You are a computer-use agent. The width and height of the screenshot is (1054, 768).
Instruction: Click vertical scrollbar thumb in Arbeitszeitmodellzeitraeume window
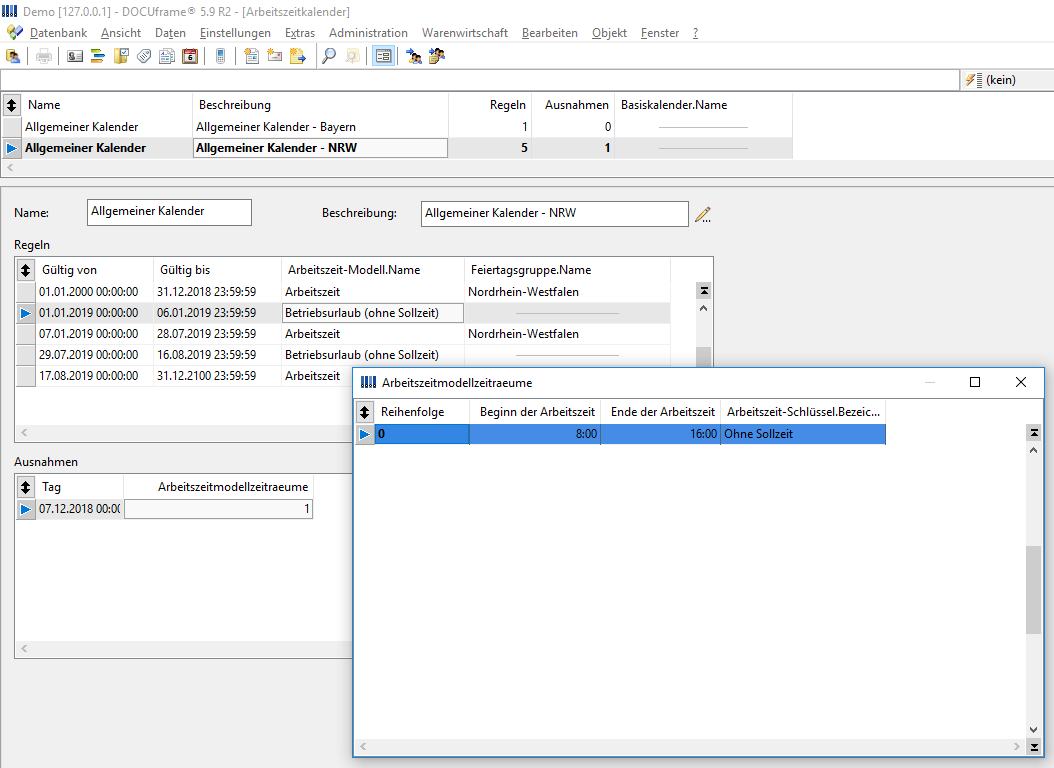point(1033,589)
